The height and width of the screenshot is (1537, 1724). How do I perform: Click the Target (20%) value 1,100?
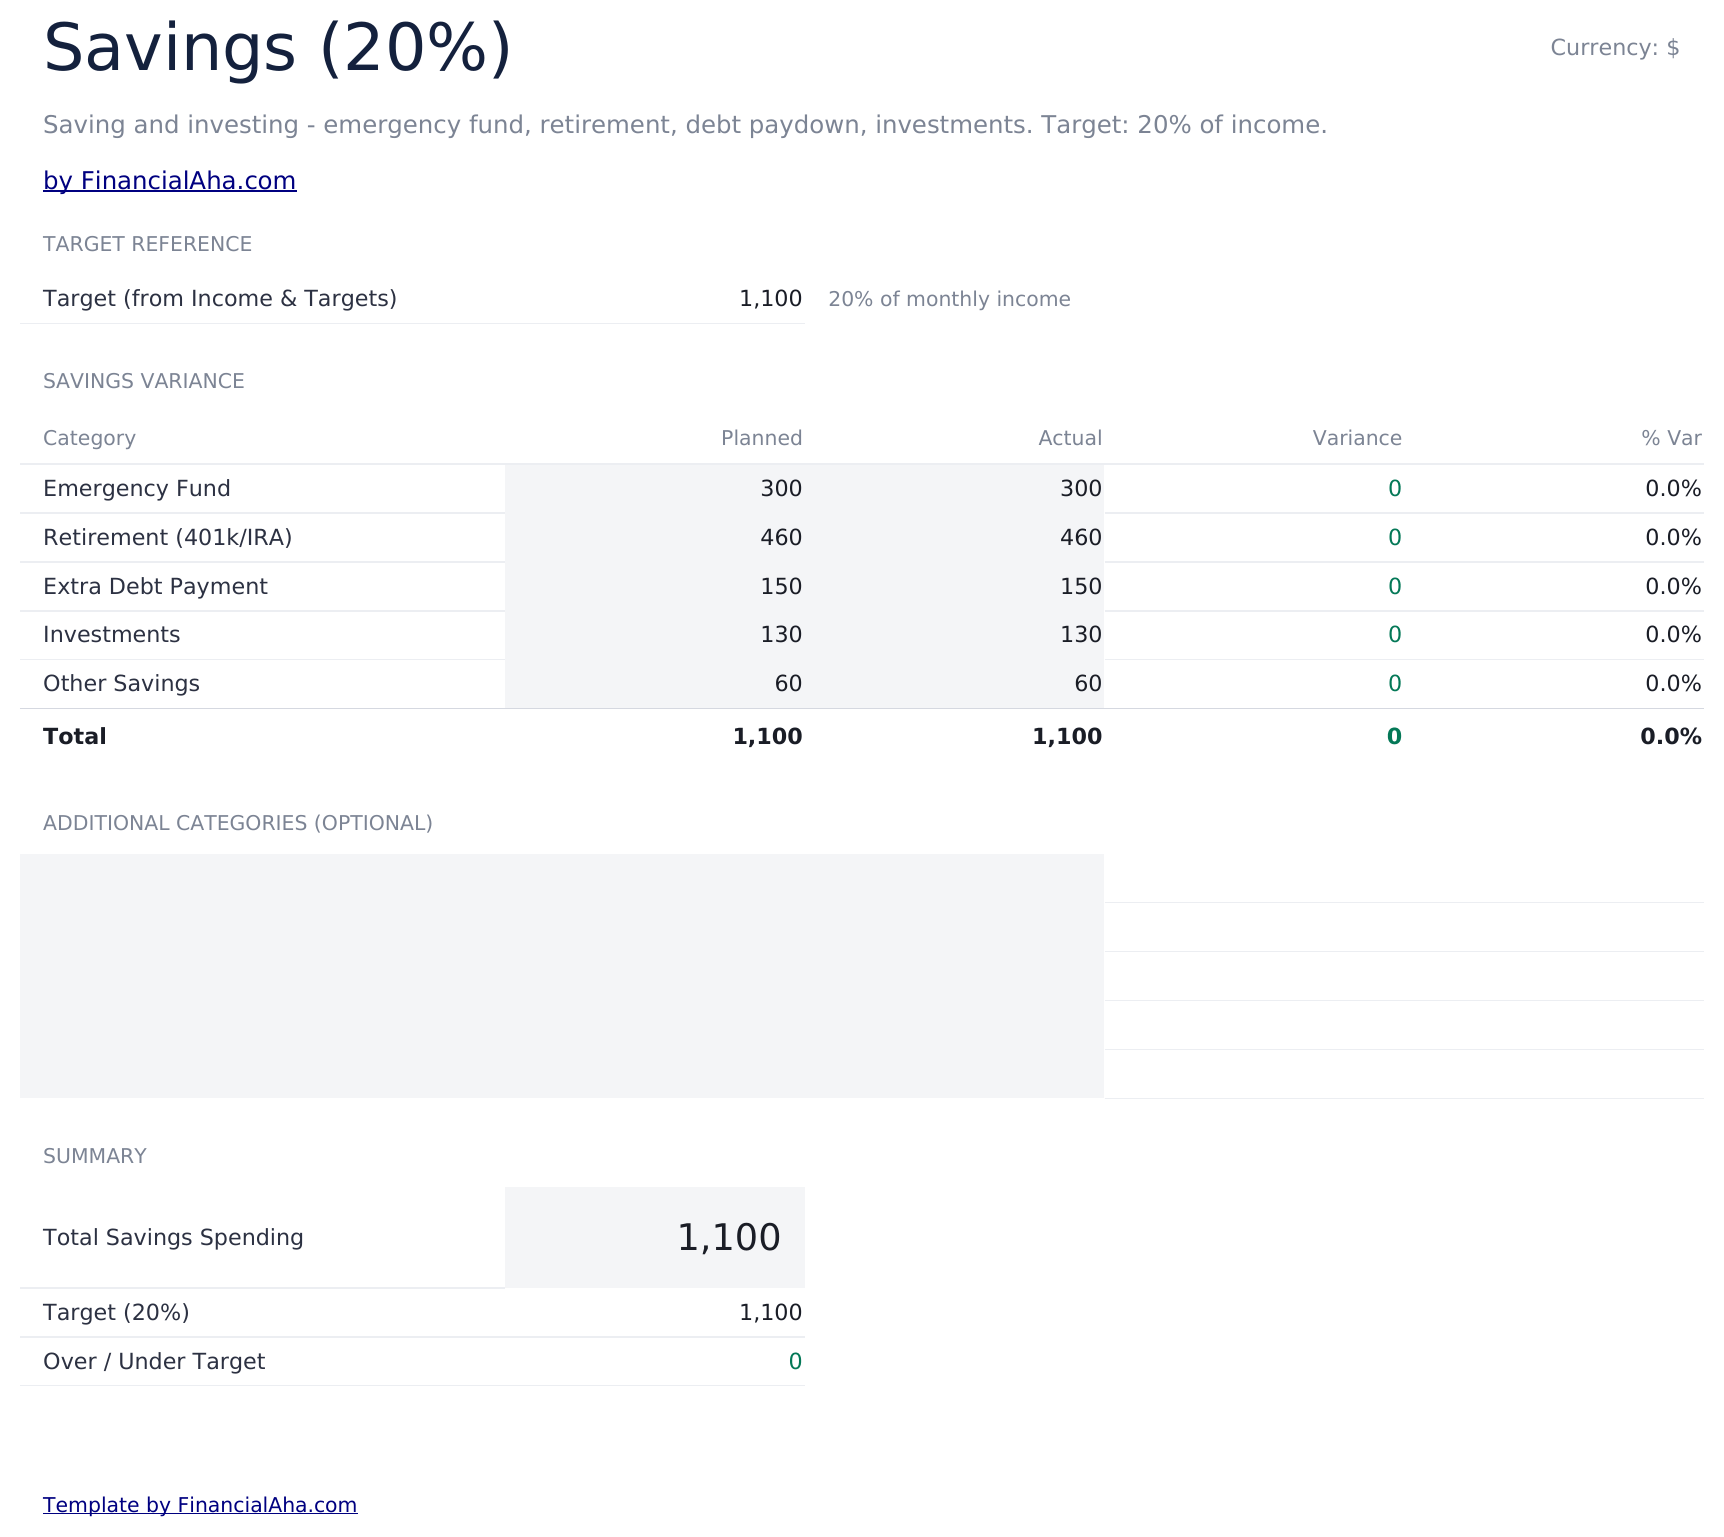pos(770,1313)
